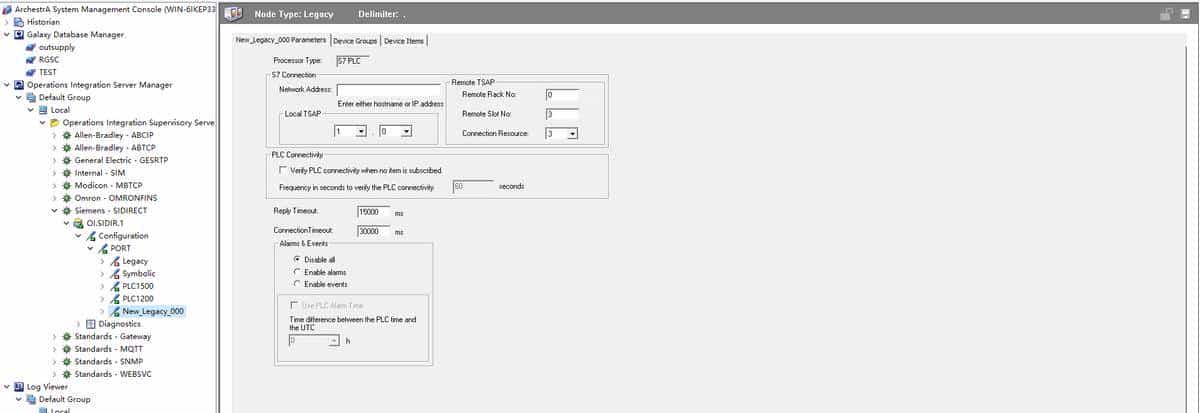
Task: Click the Omron OMRONFINS gear icon
Action: point(67,198)
